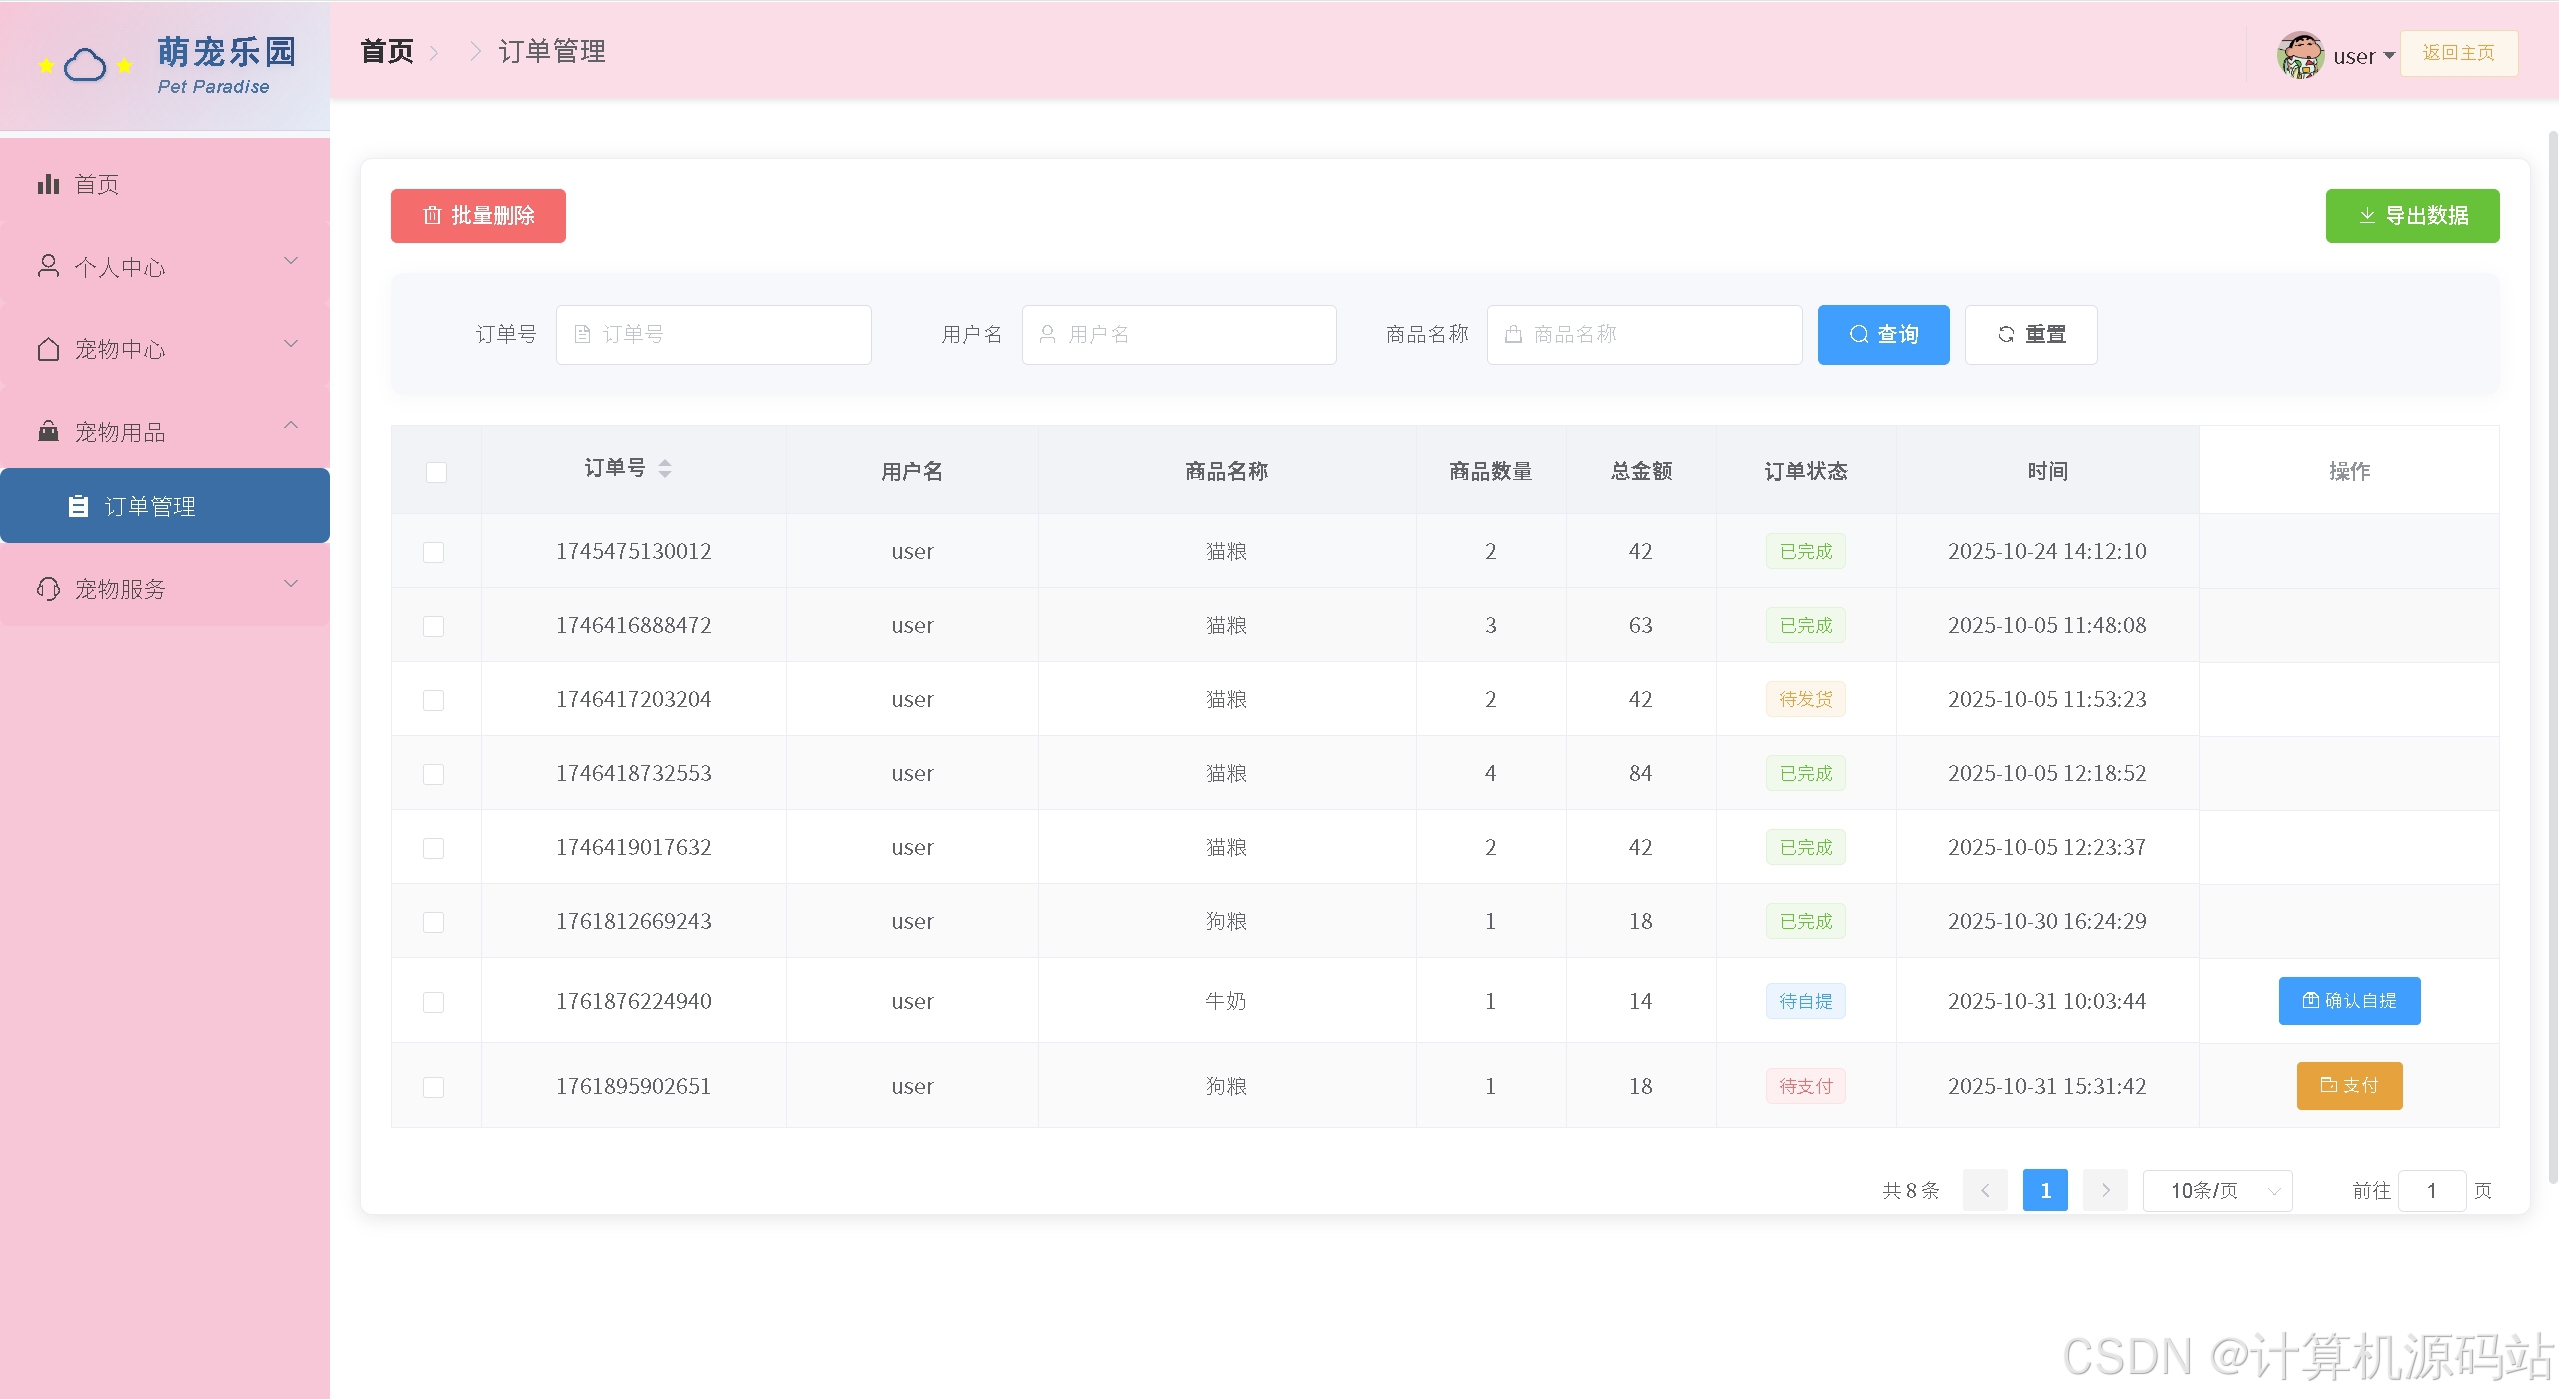This screenshot has height=1399, width=2559.
Task: Click the vertical page scrollbar
Action: pos(2552,655)
